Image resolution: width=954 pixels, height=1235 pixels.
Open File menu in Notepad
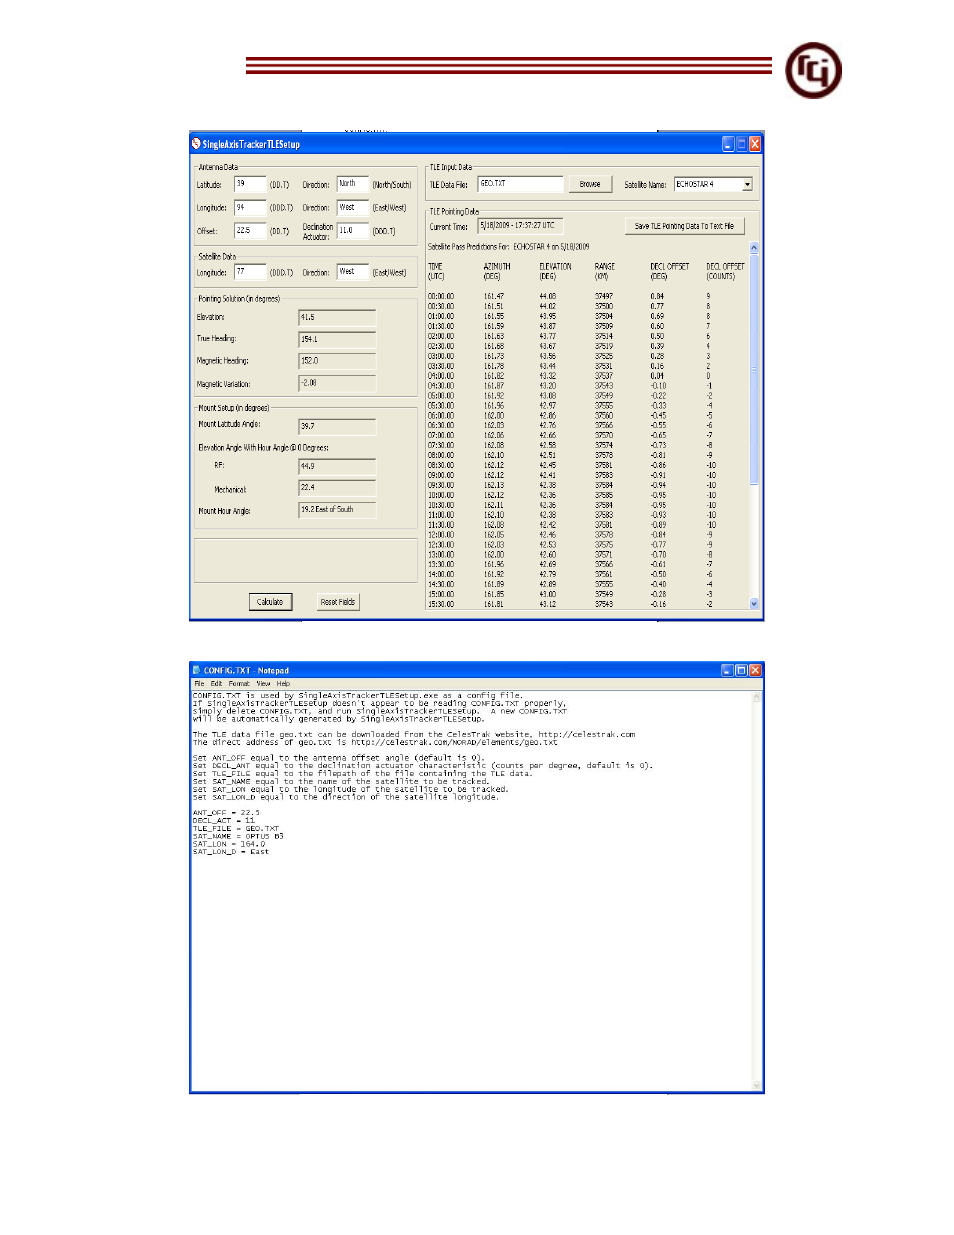[x=199, y=684]
